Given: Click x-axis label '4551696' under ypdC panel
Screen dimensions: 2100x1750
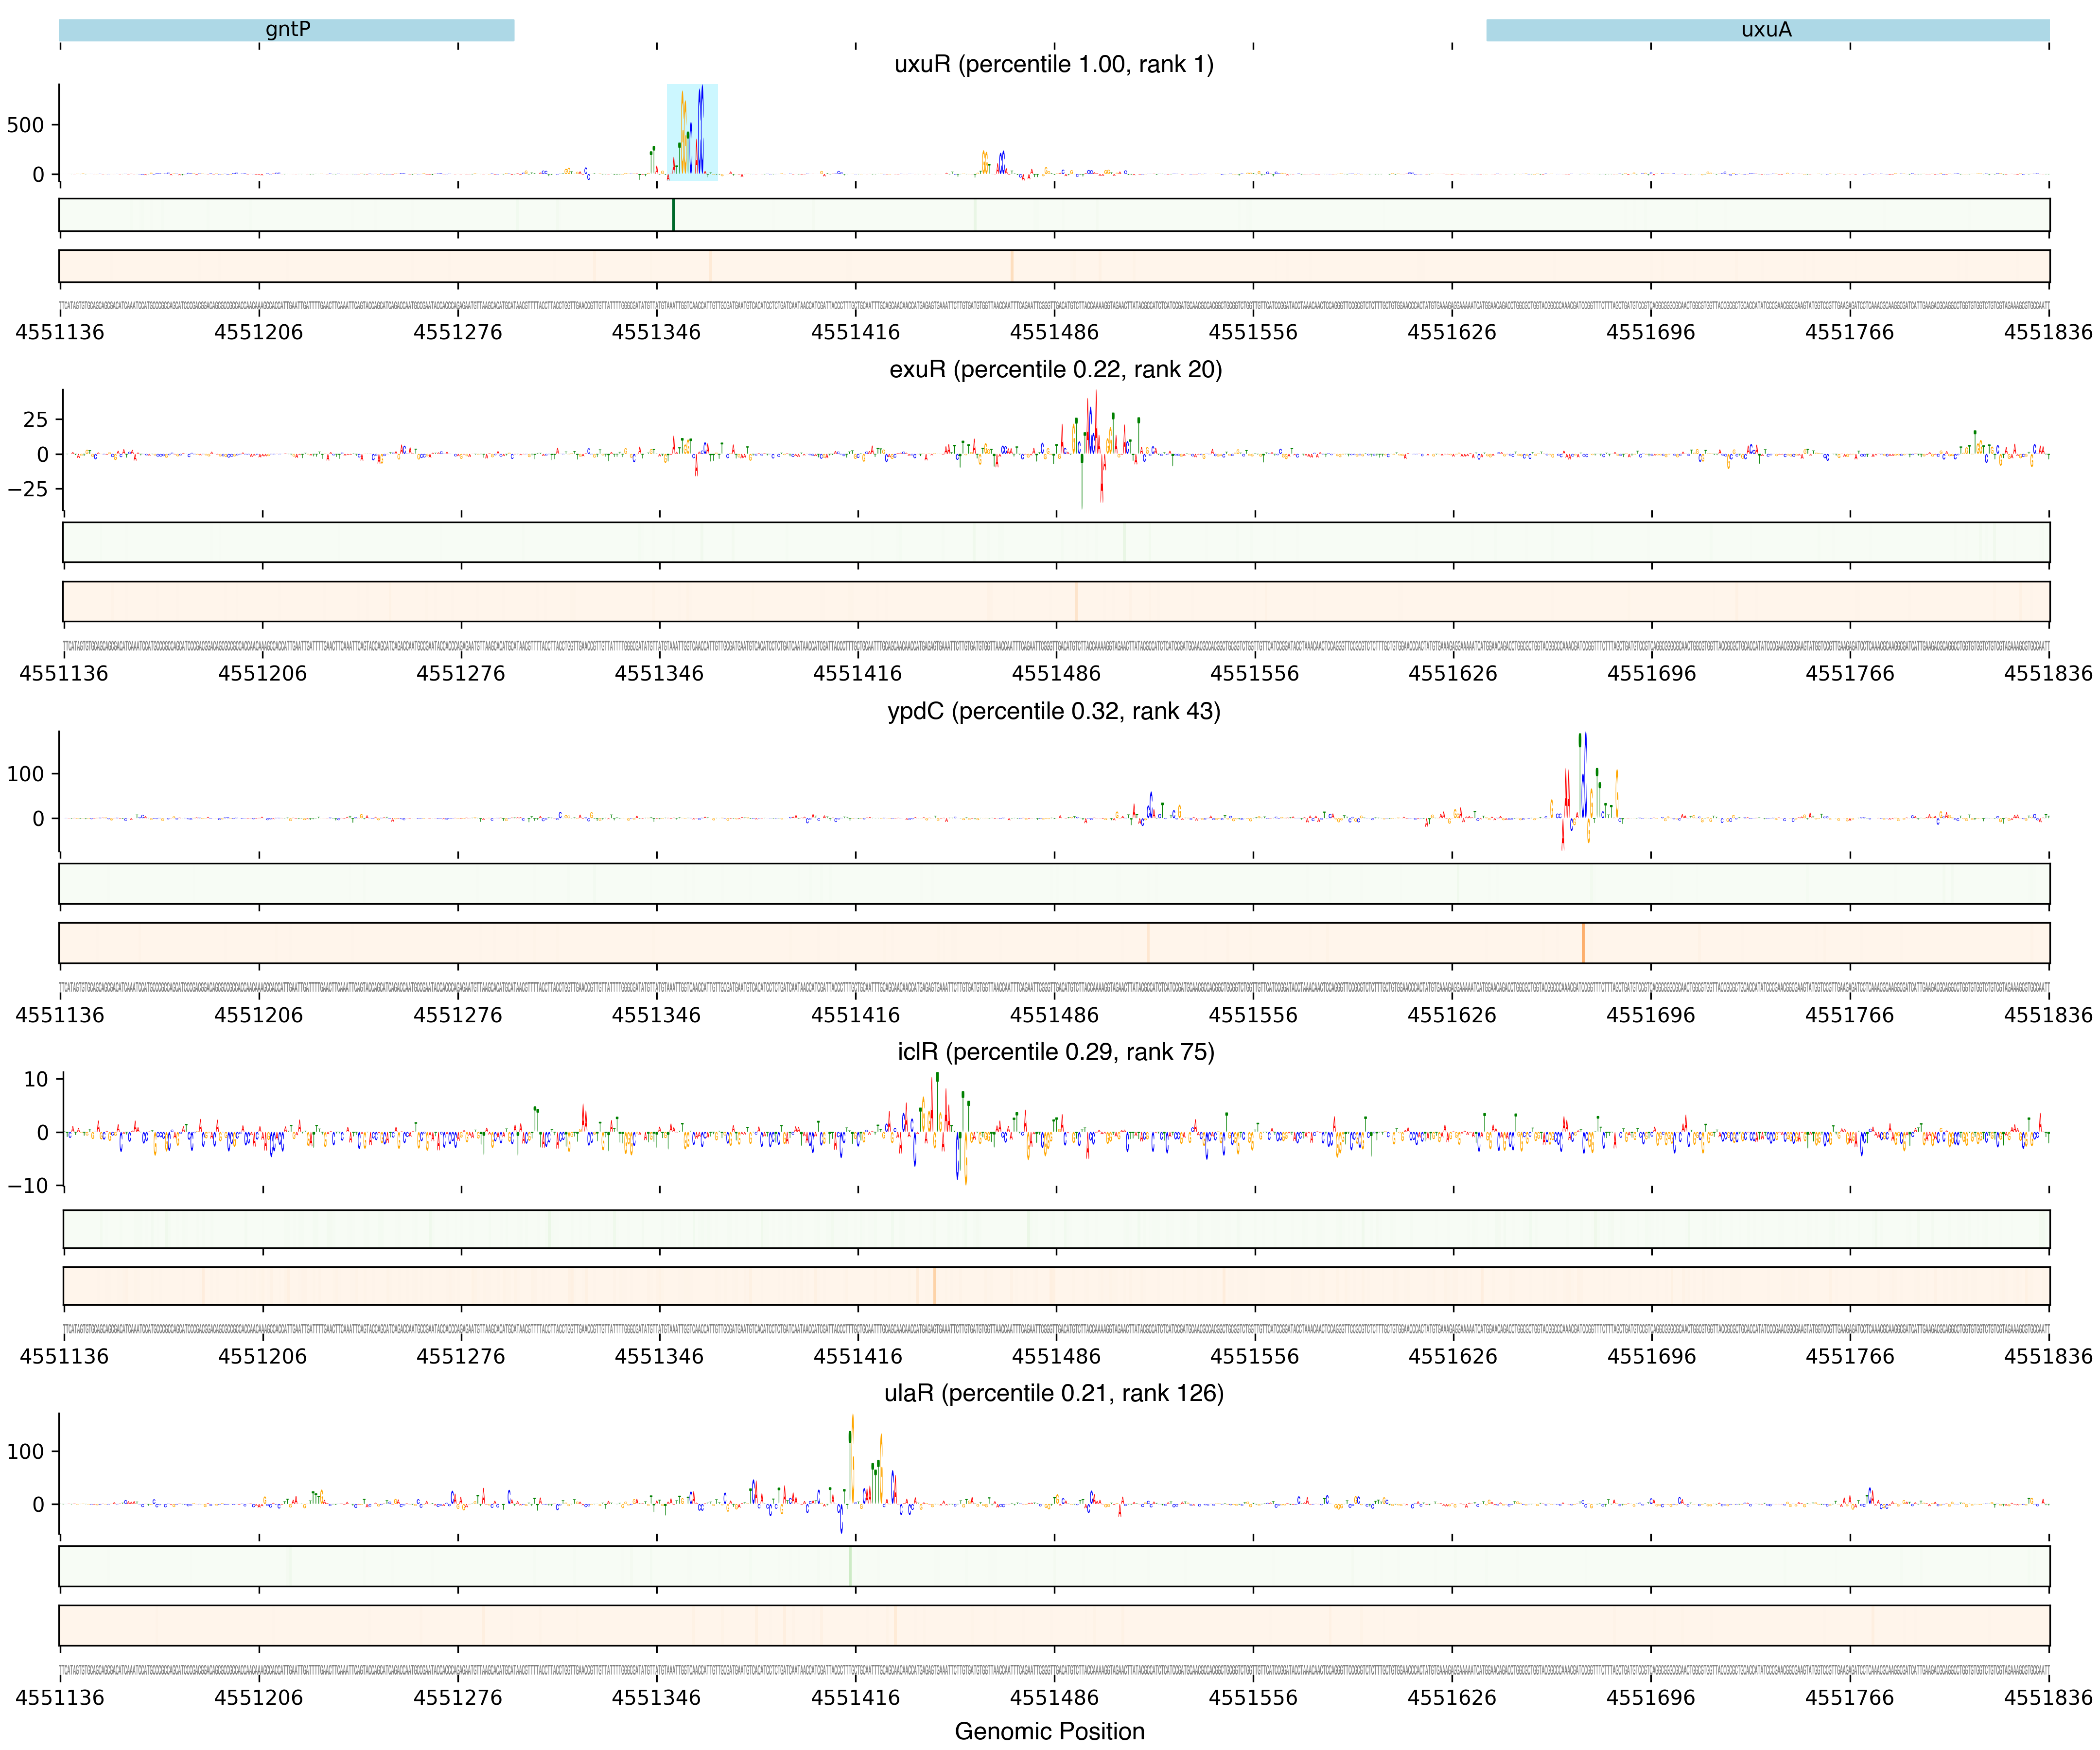Looking at the screenshot, I should 1651,1015.
